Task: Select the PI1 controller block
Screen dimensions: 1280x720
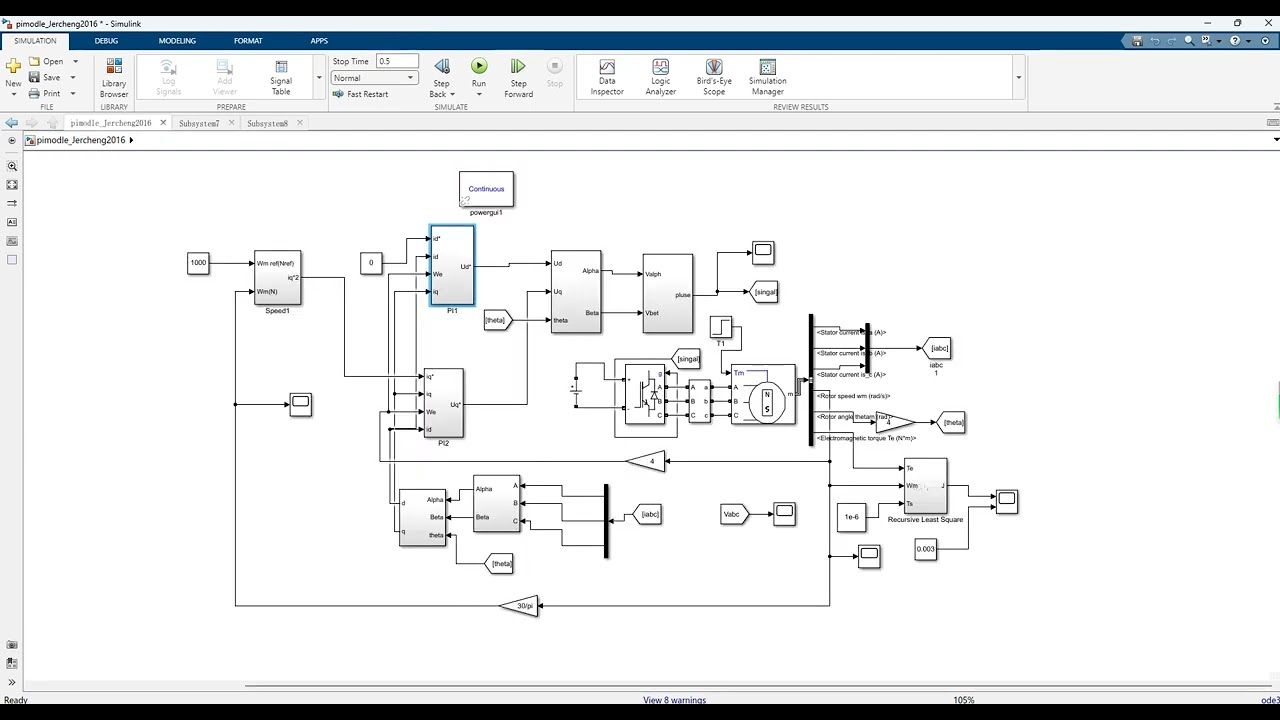Action: (452, 265)
